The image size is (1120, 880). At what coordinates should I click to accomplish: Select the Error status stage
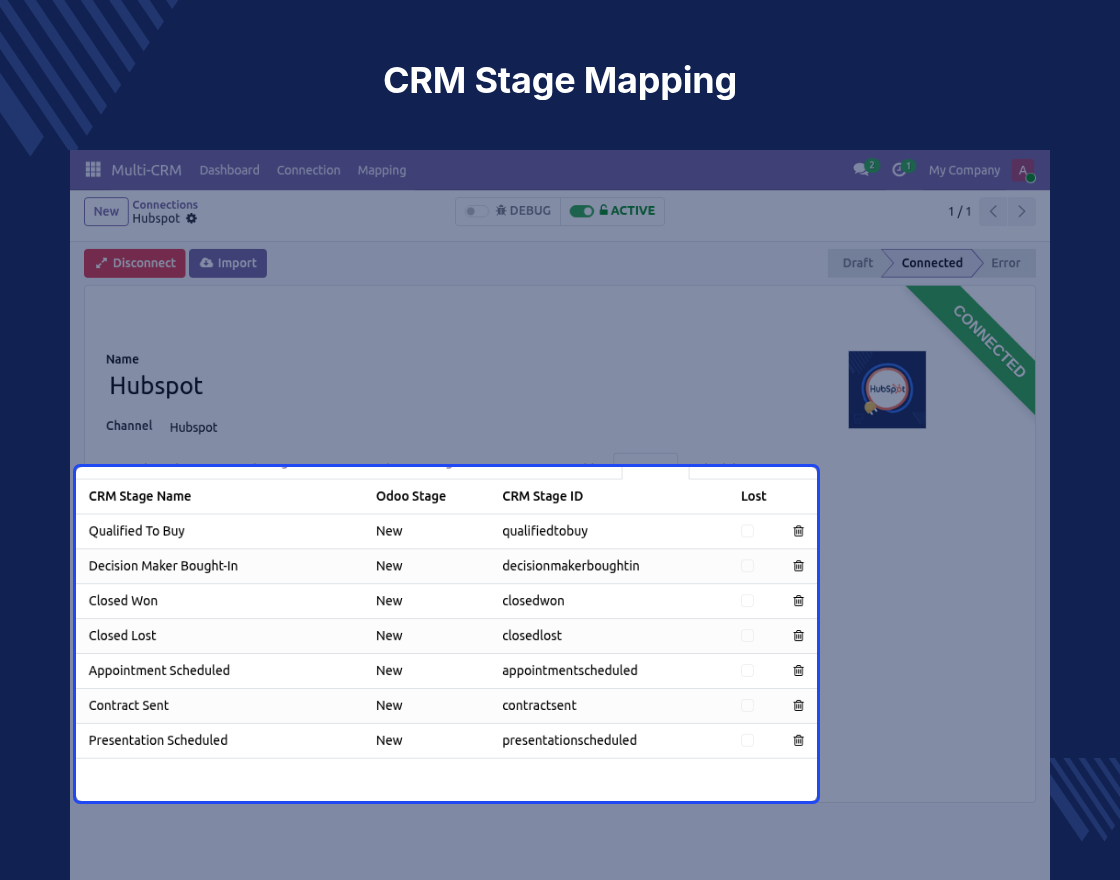(x=1006, y=263)
